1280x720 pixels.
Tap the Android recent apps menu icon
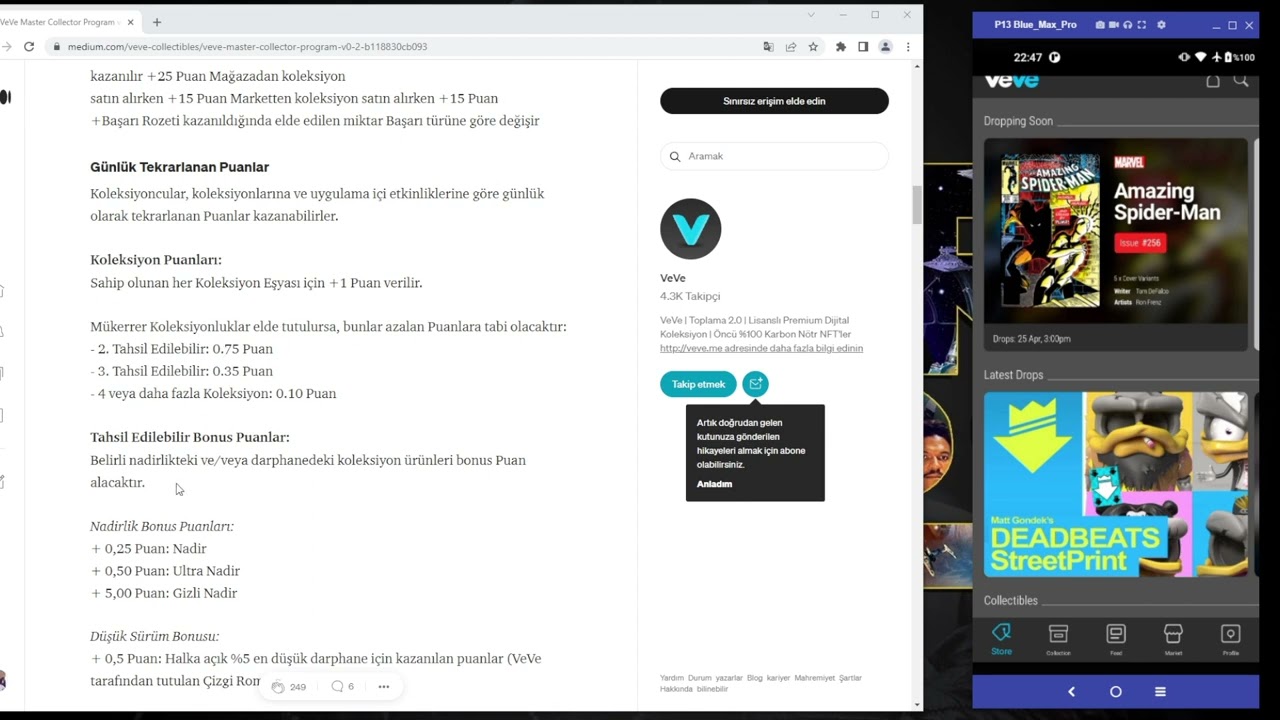(x=1160, y=691)
